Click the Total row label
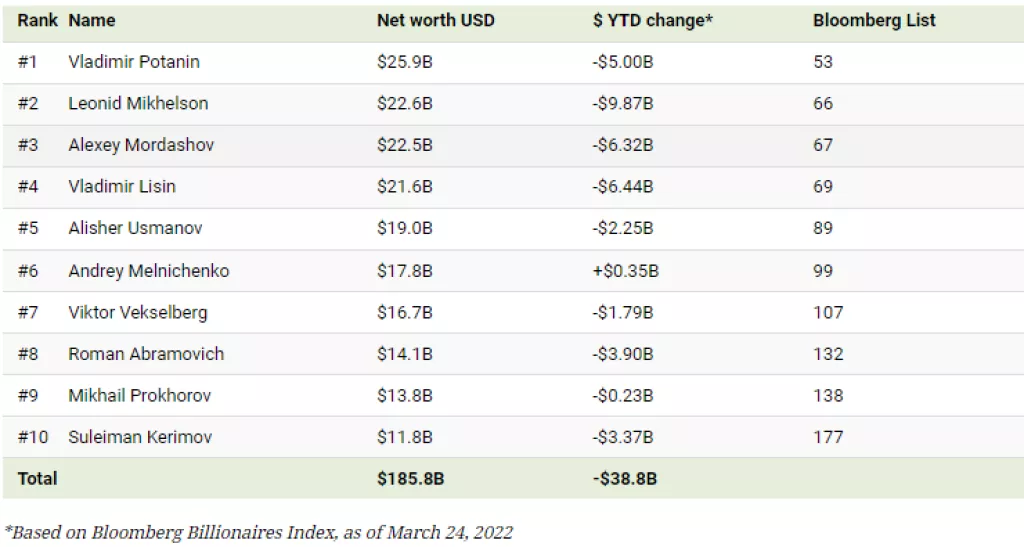This screenshot has width=1024, height=547. [x=37, y=478]
